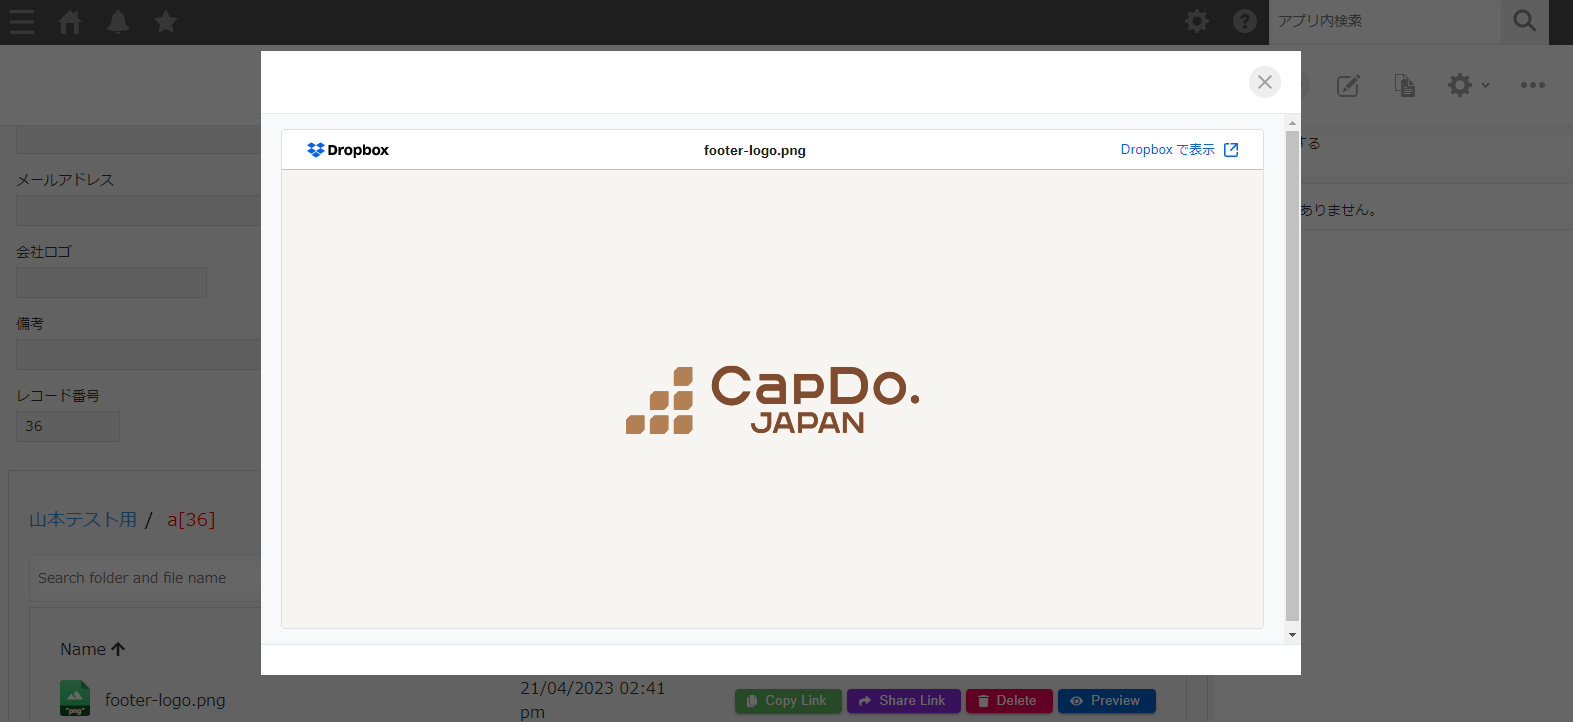
Task: Click the duplicate record icon
Action: pos(1405,86)
